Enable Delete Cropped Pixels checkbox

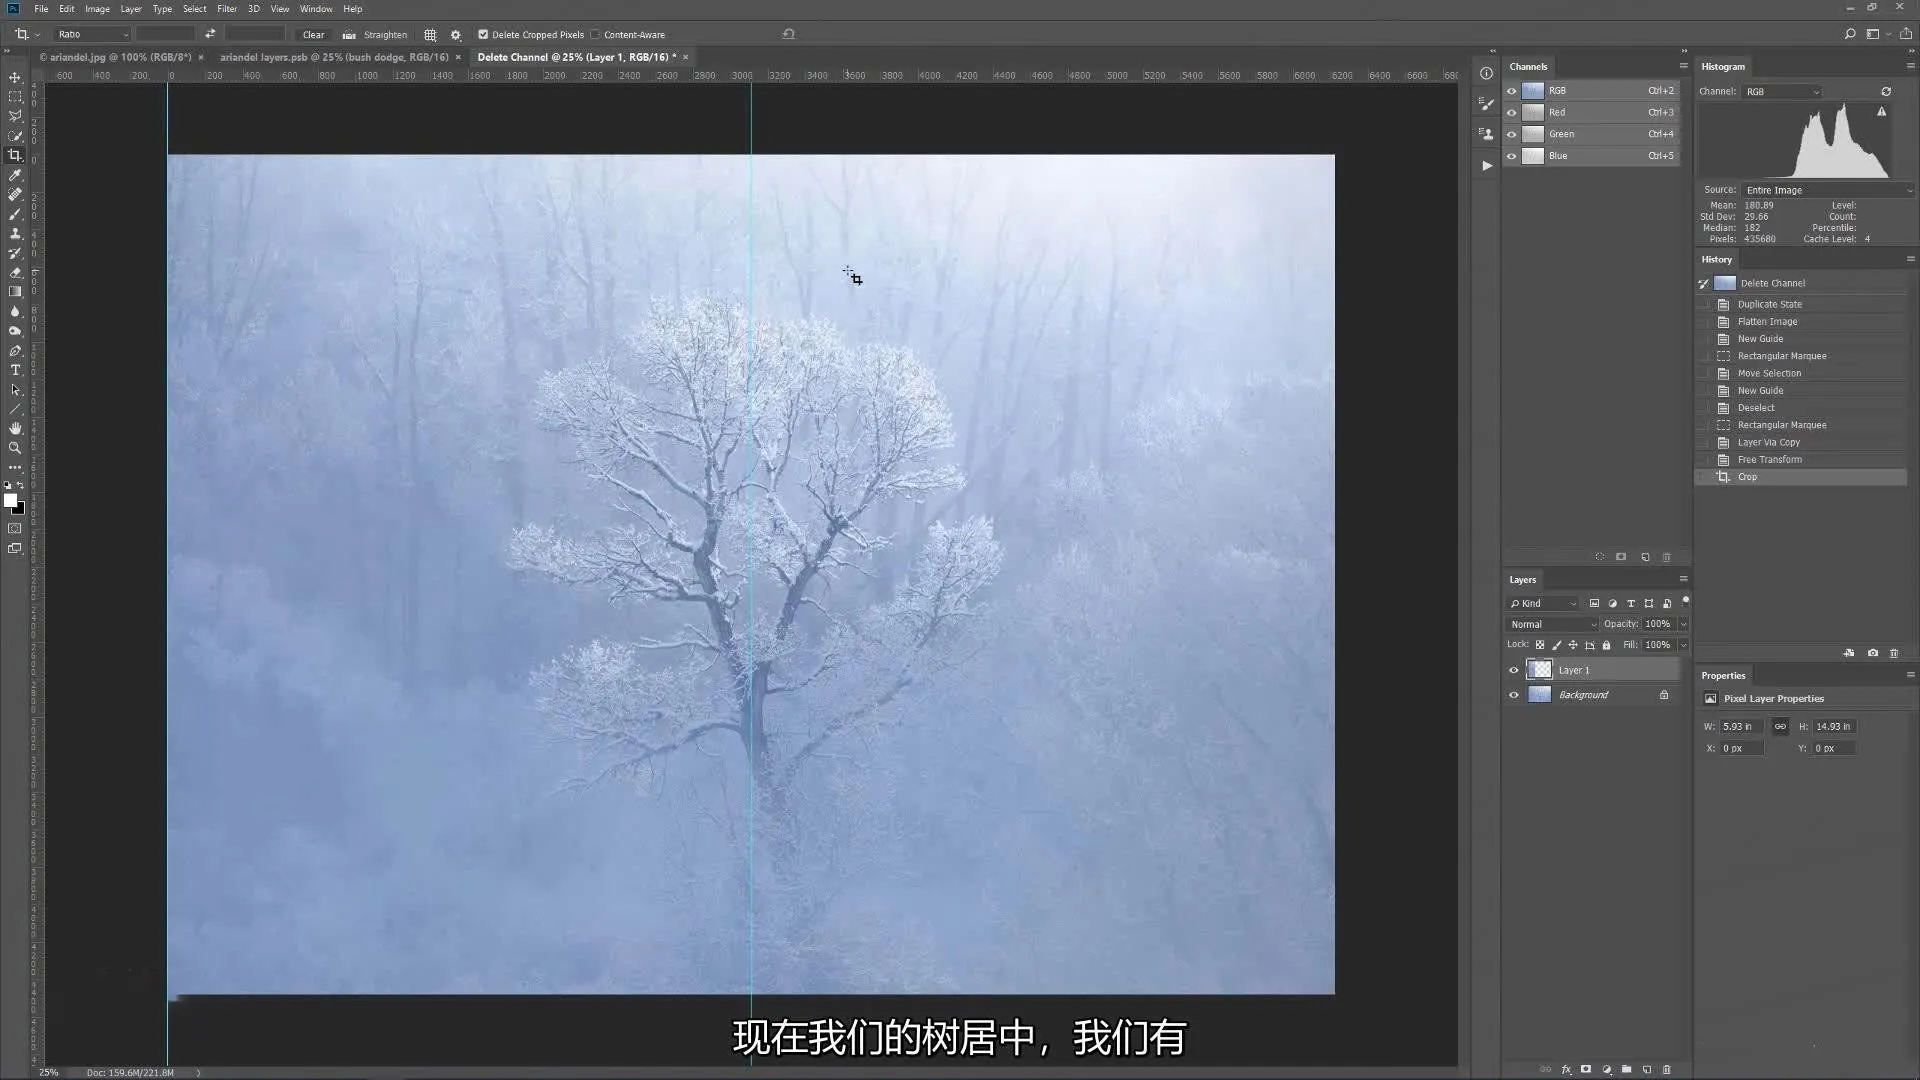[x=481, y=34]
